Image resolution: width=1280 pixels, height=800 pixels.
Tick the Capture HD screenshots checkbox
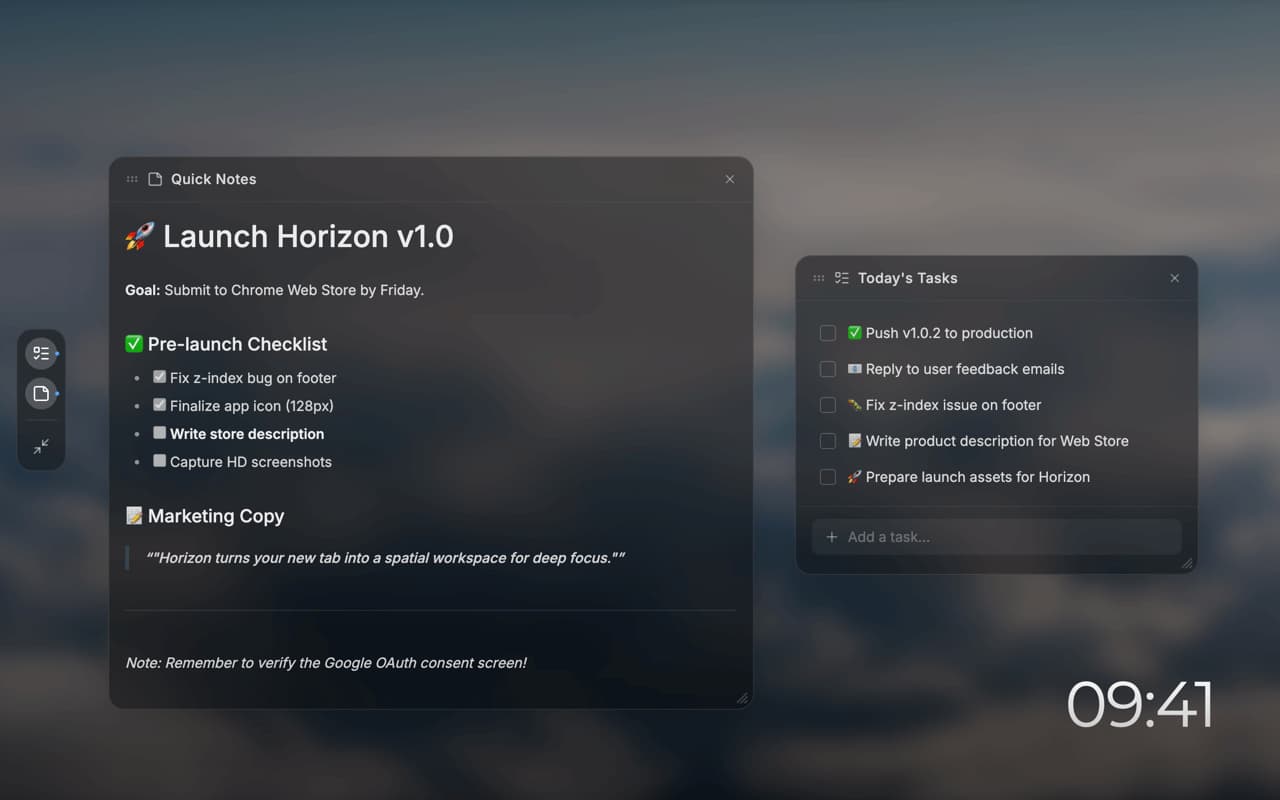point(160,461)
